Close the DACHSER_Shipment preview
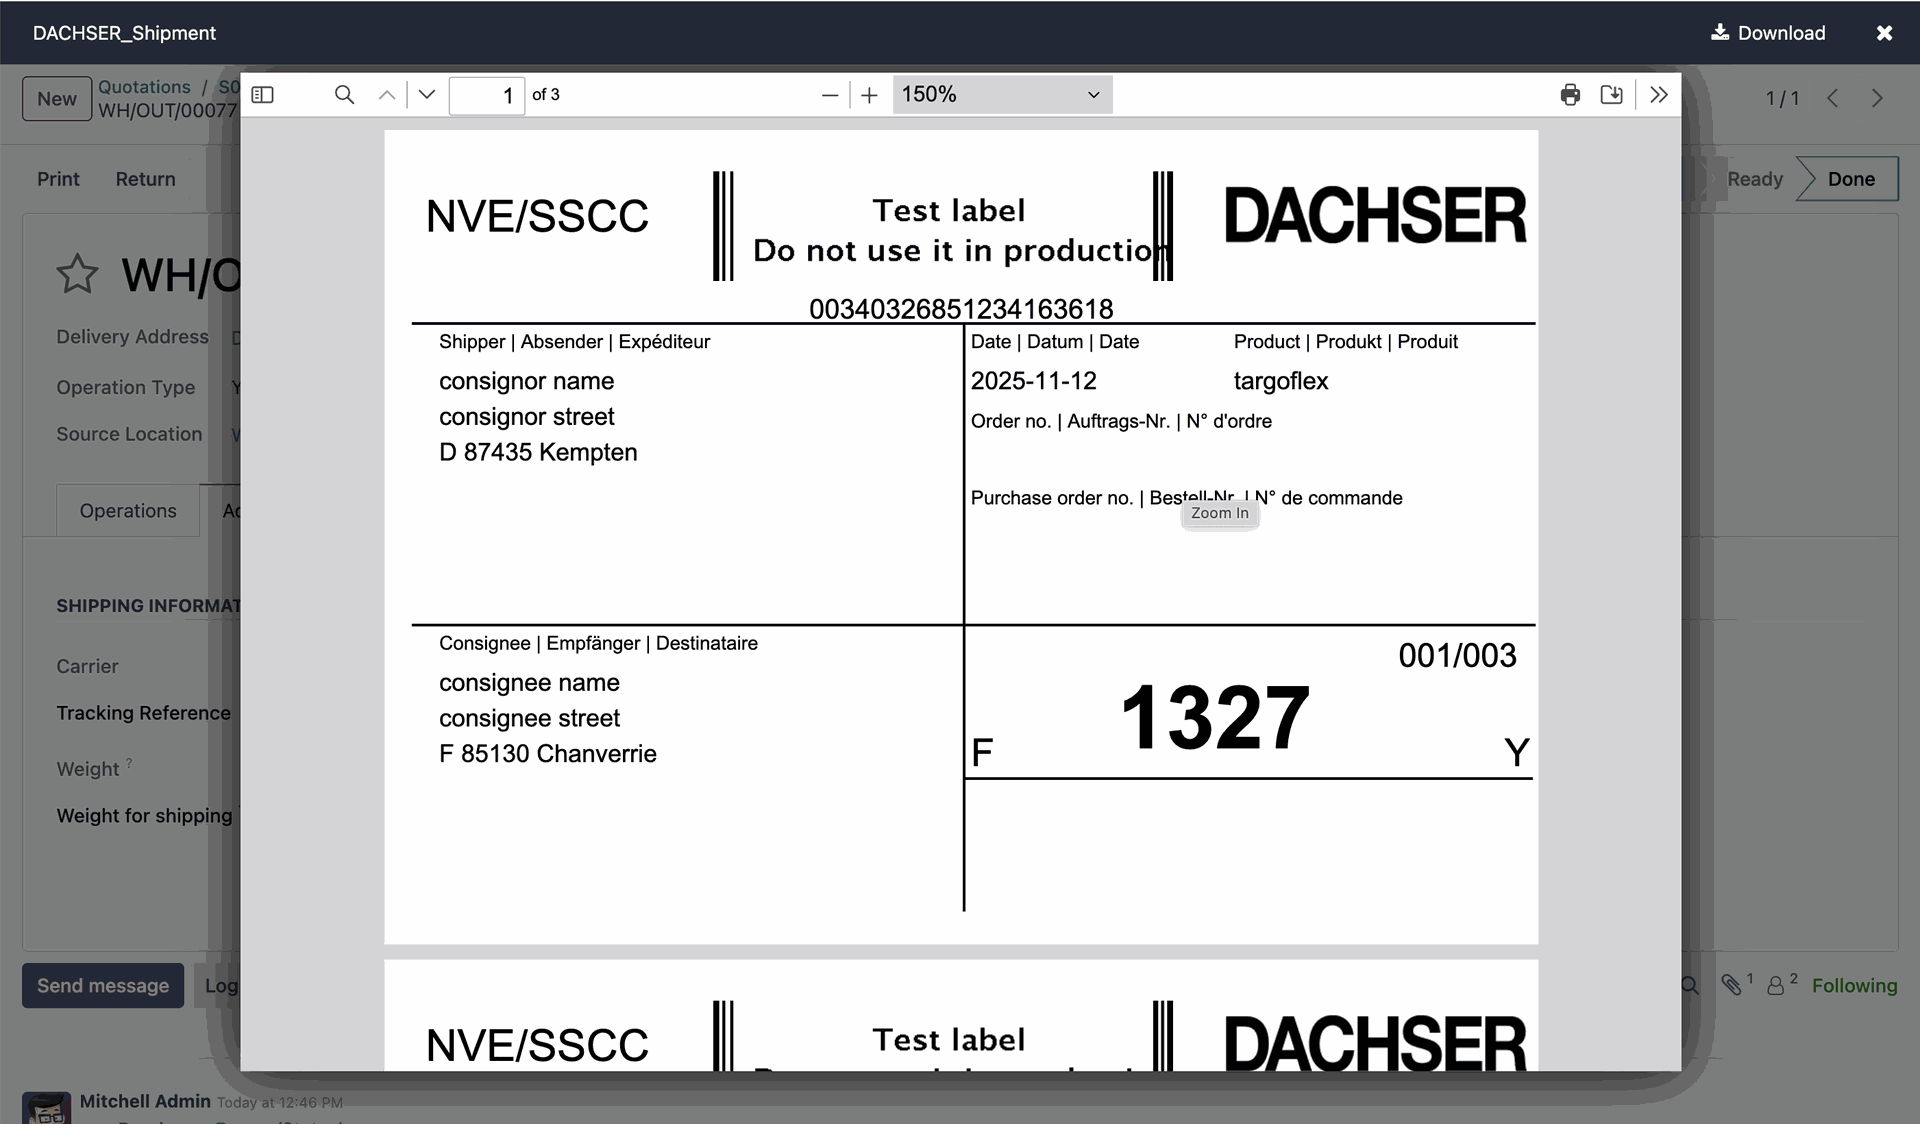 [x=1884, y=33]
